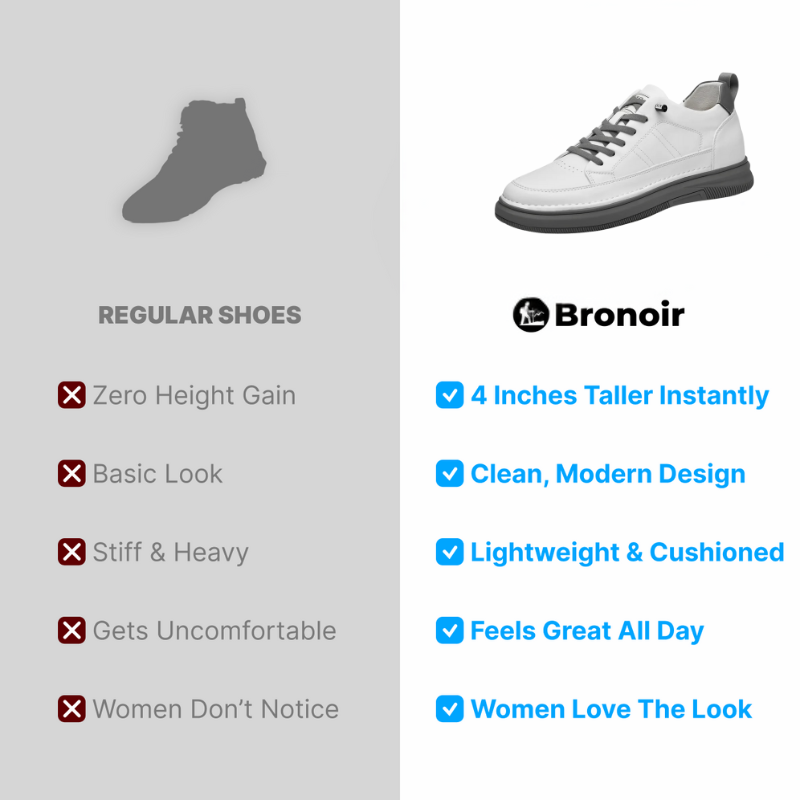Click the Bronoir brand name text
The width and height of the screenshot is (800, 800).
click(x=619, y=315)
